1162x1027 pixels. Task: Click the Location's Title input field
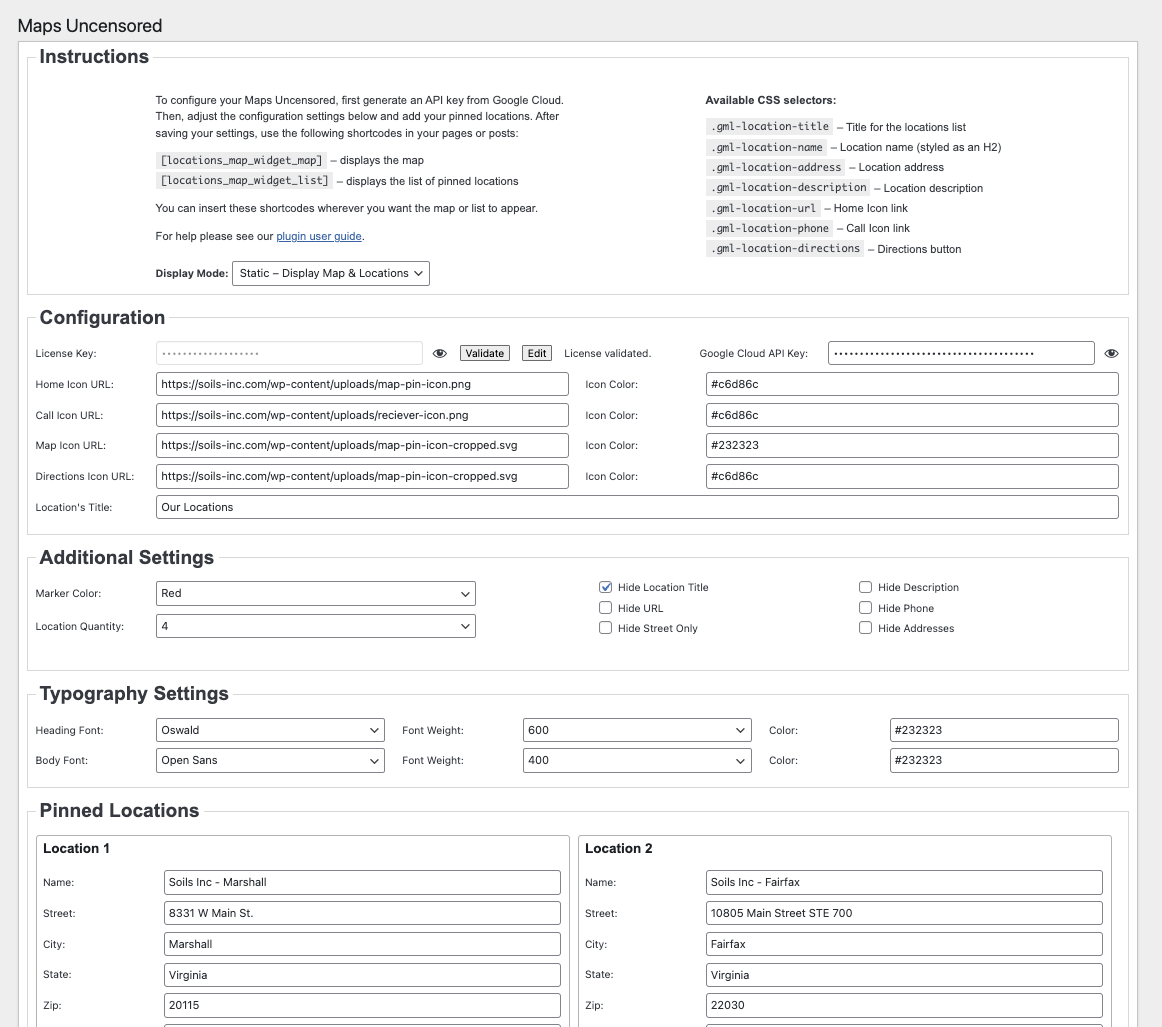(637, 507)
